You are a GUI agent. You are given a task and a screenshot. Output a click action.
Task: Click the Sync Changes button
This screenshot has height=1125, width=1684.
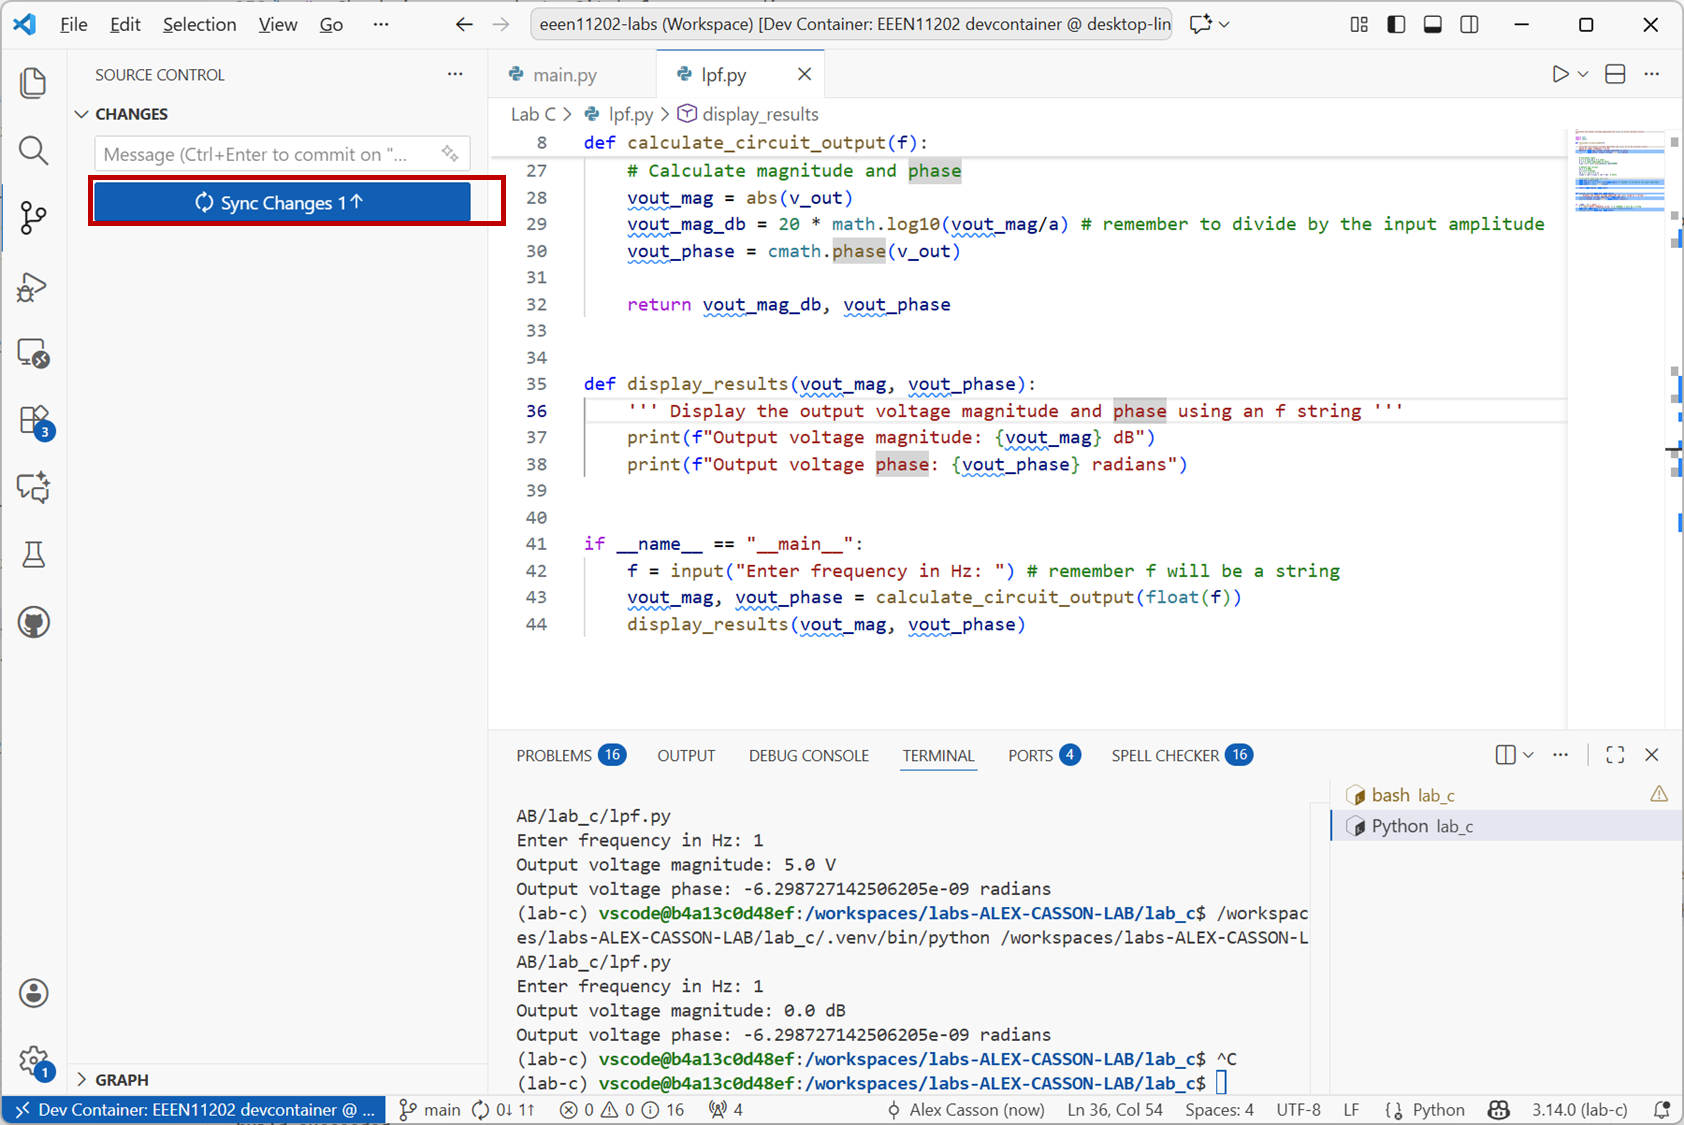point(281,203)
